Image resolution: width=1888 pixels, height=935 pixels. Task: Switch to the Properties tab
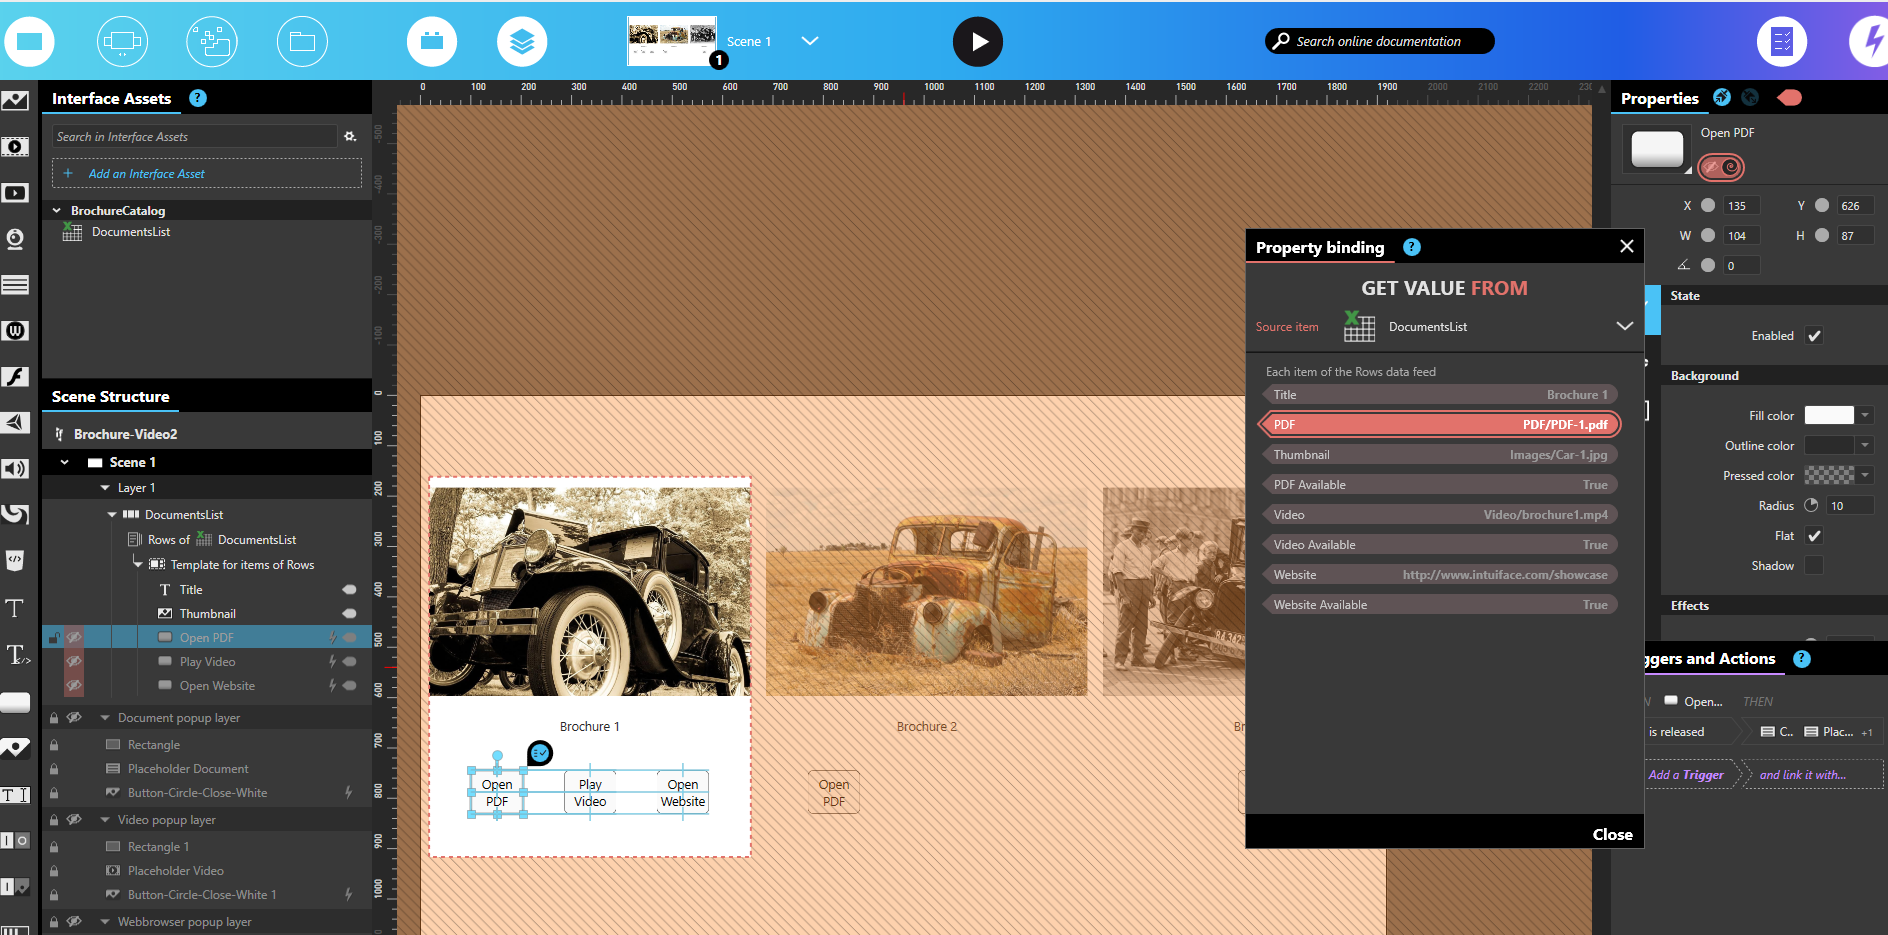[x=1660, y=98]
